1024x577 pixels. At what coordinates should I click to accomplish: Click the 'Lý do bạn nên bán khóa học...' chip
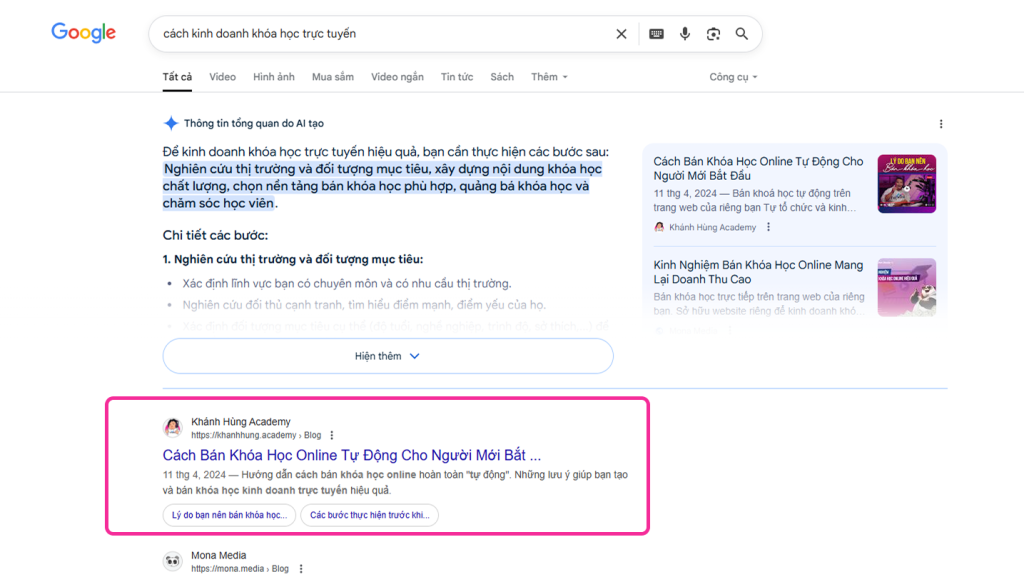(x=229, y=515)
